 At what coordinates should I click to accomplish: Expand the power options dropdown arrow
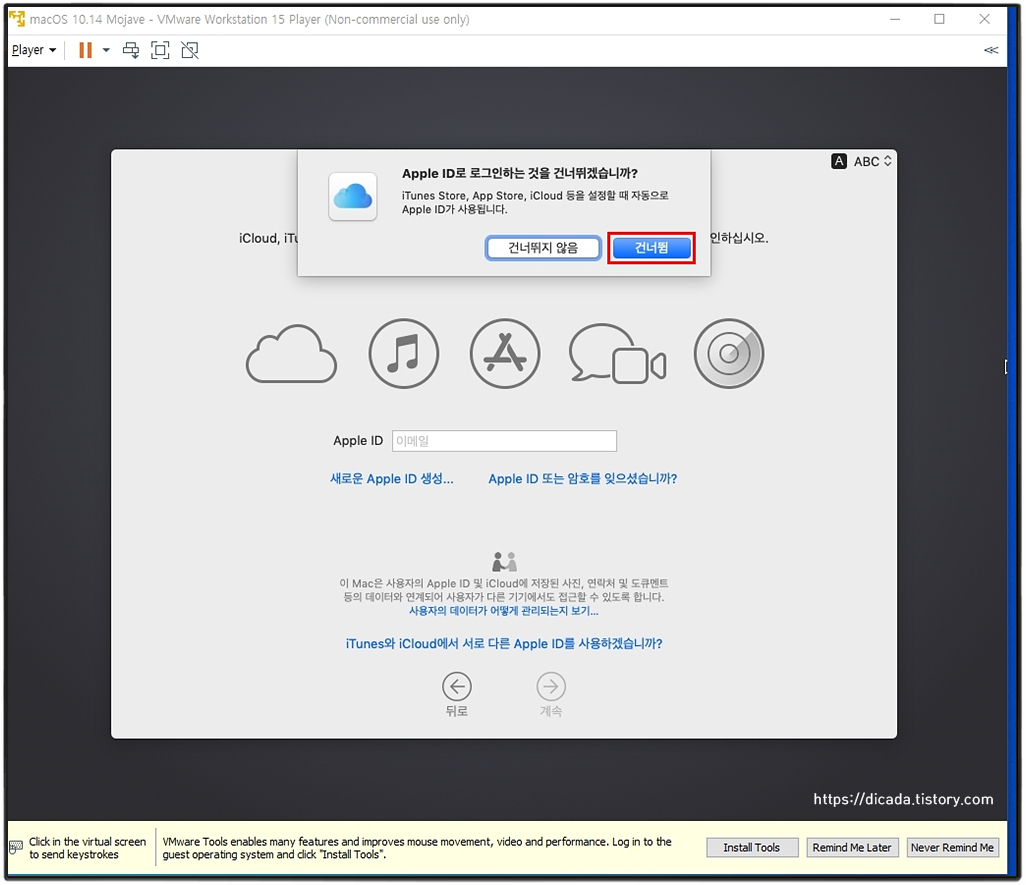click(x=106, y=50)
